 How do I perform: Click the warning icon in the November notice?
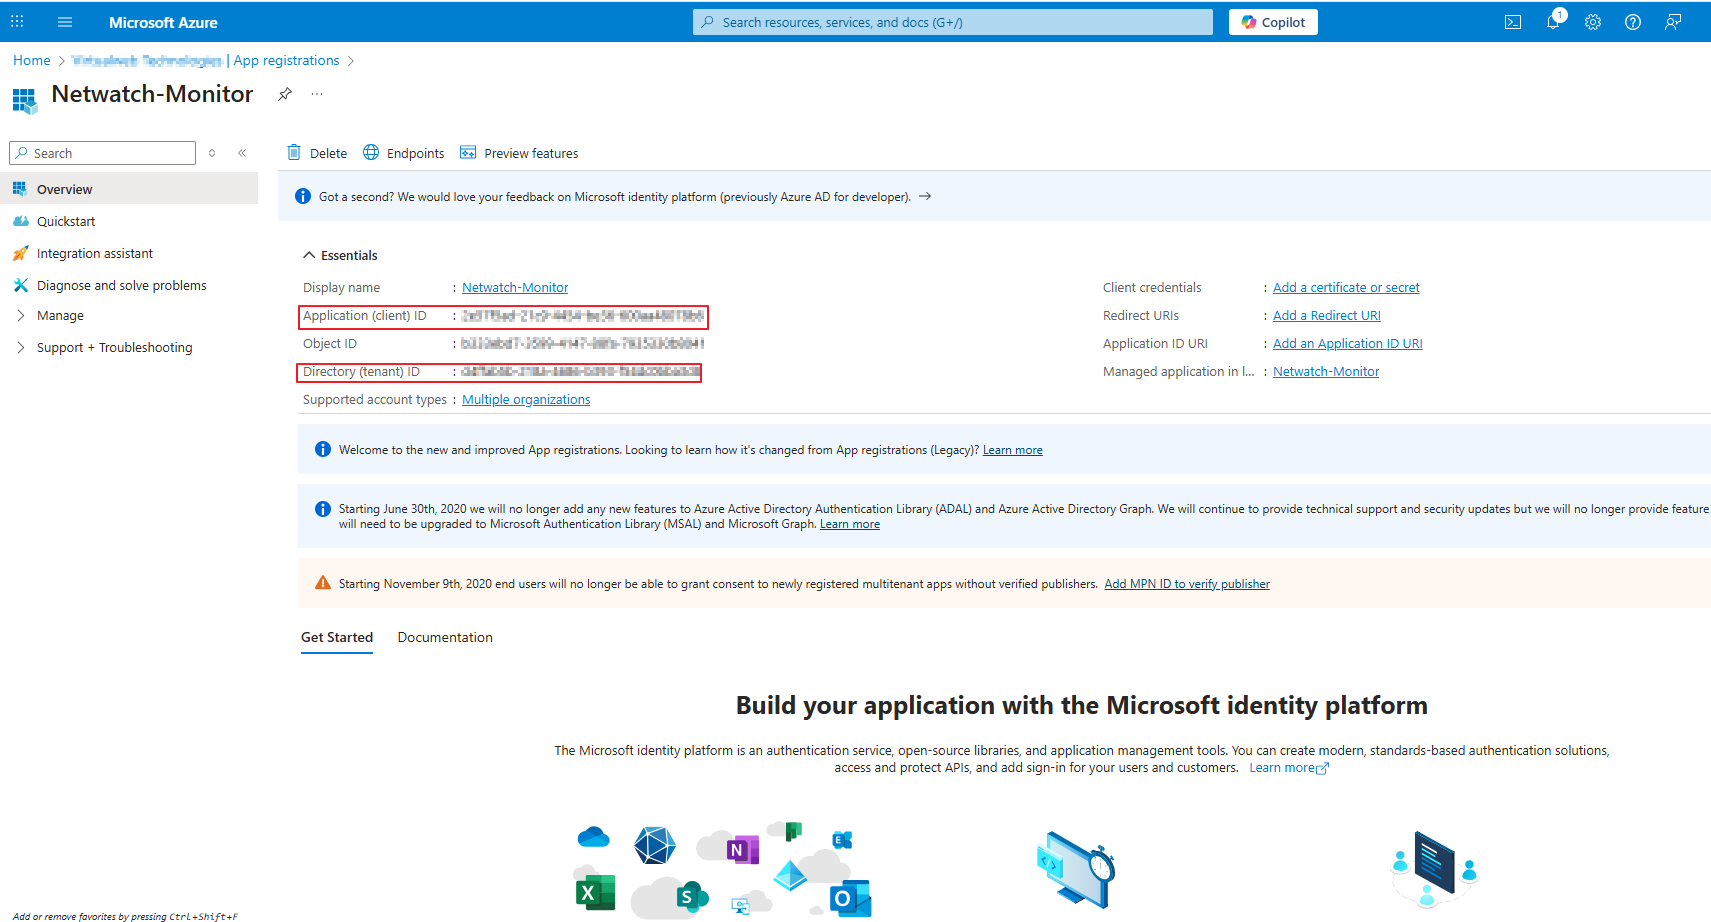coord(323,583)
